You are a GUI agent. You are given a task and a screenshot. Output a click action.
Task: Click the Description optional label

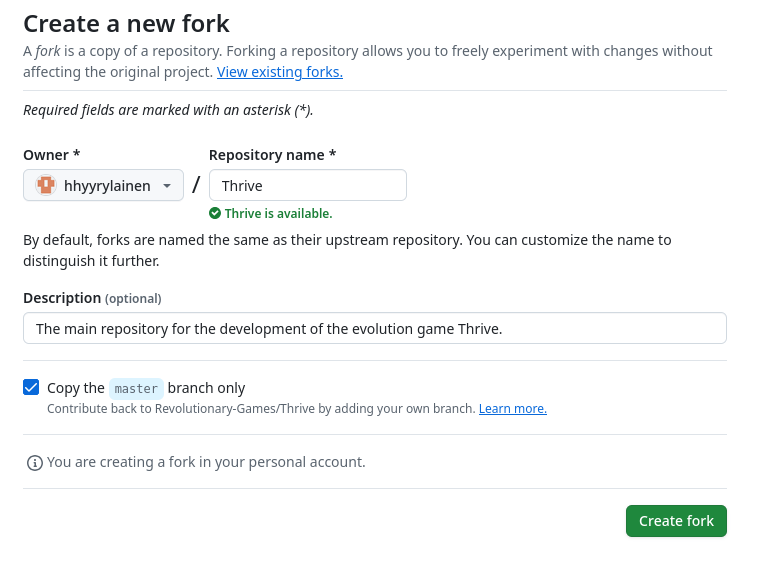point(92,298)
